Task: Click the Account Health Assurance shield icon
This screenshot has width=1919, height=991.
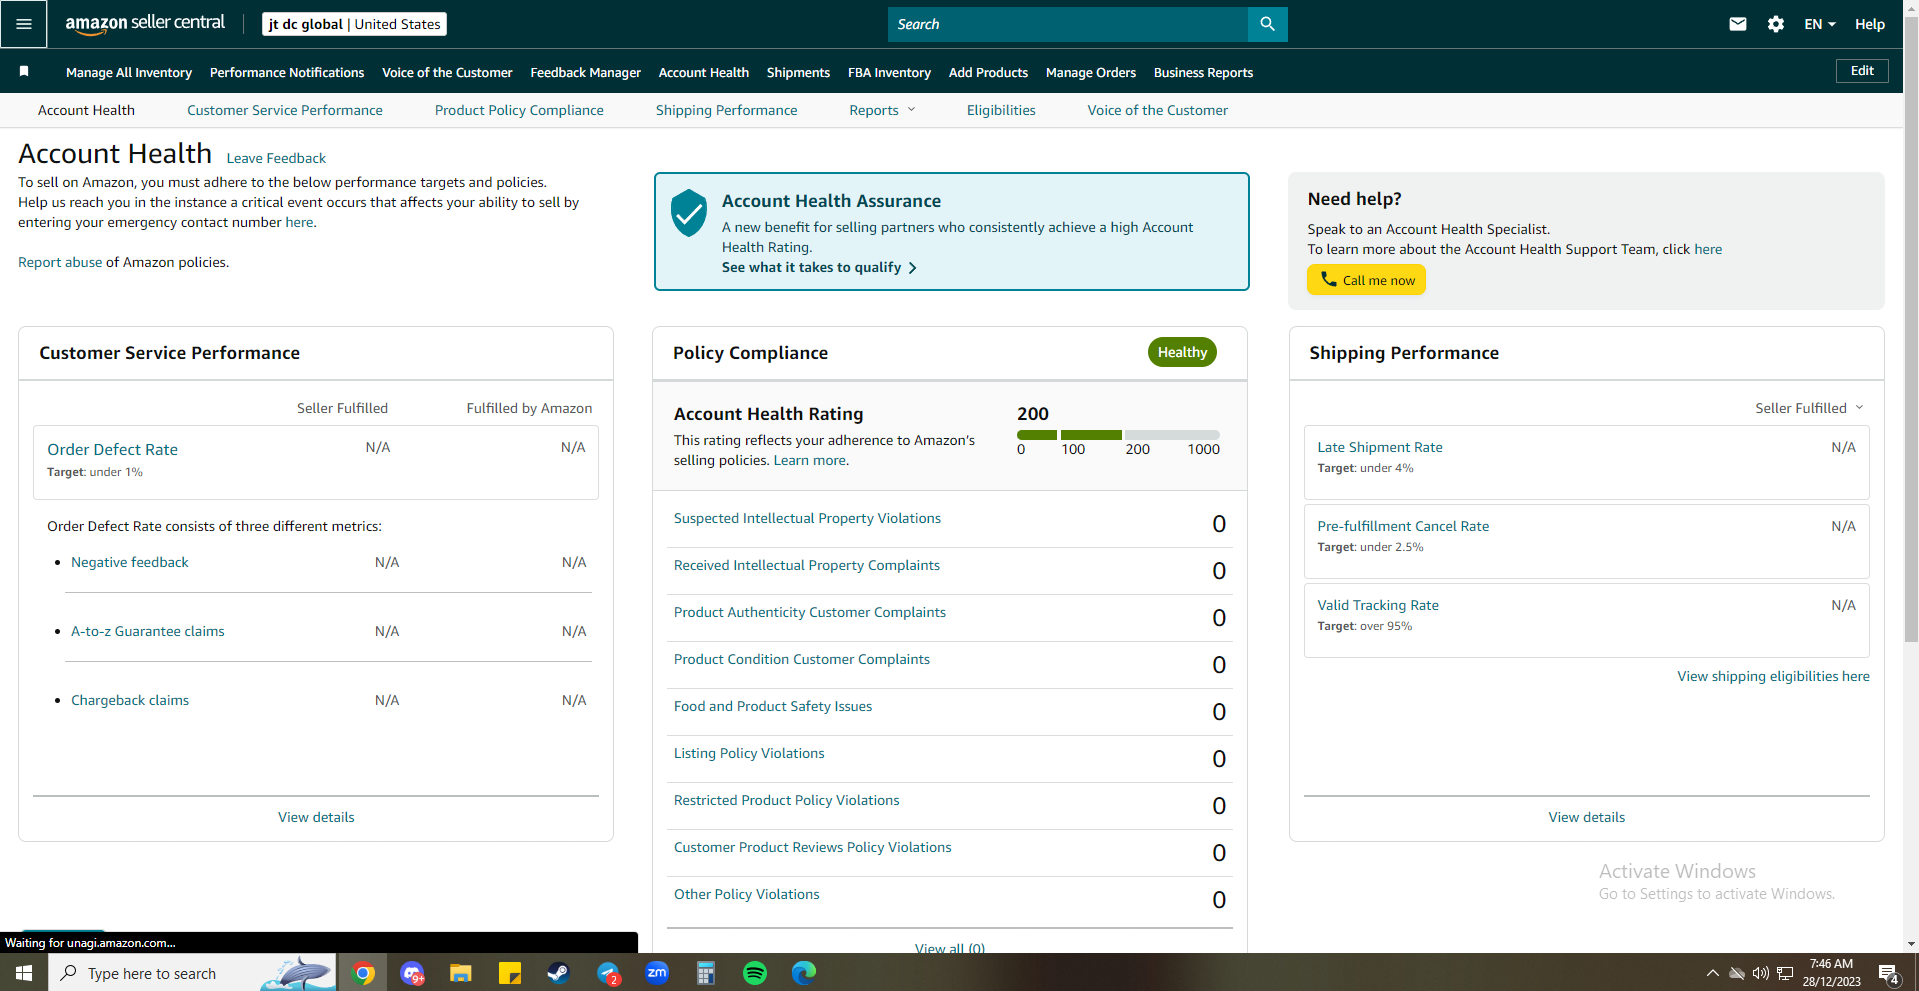Action: click(689, 213)
